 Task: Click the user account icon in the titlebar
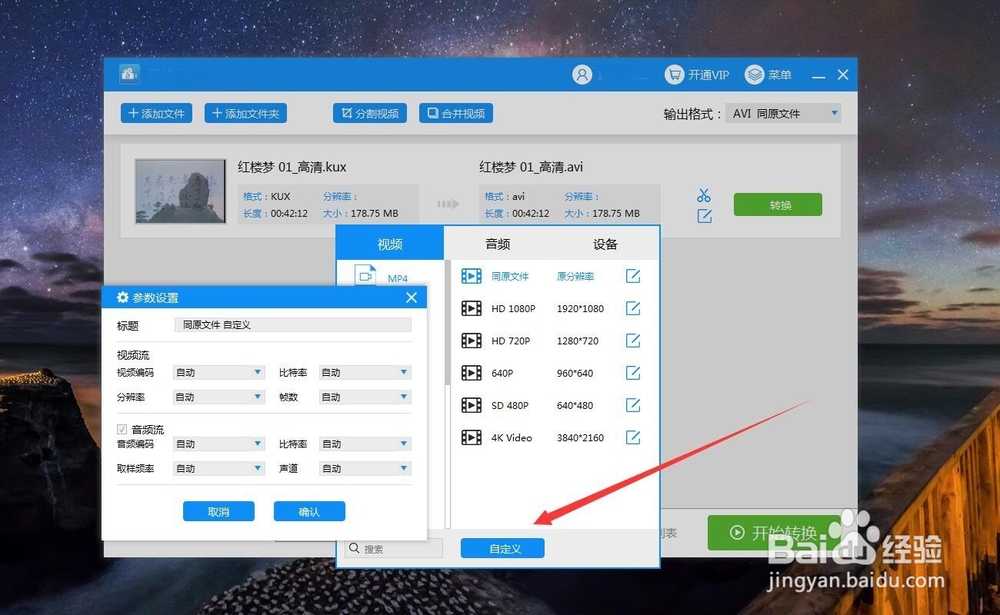point(583,74)
